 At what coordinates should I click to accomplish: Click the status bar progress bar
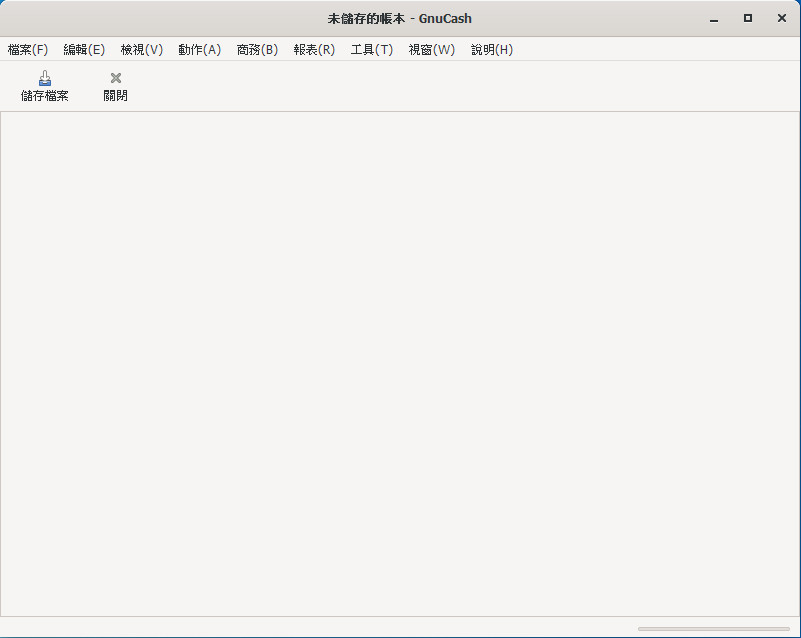714,629
